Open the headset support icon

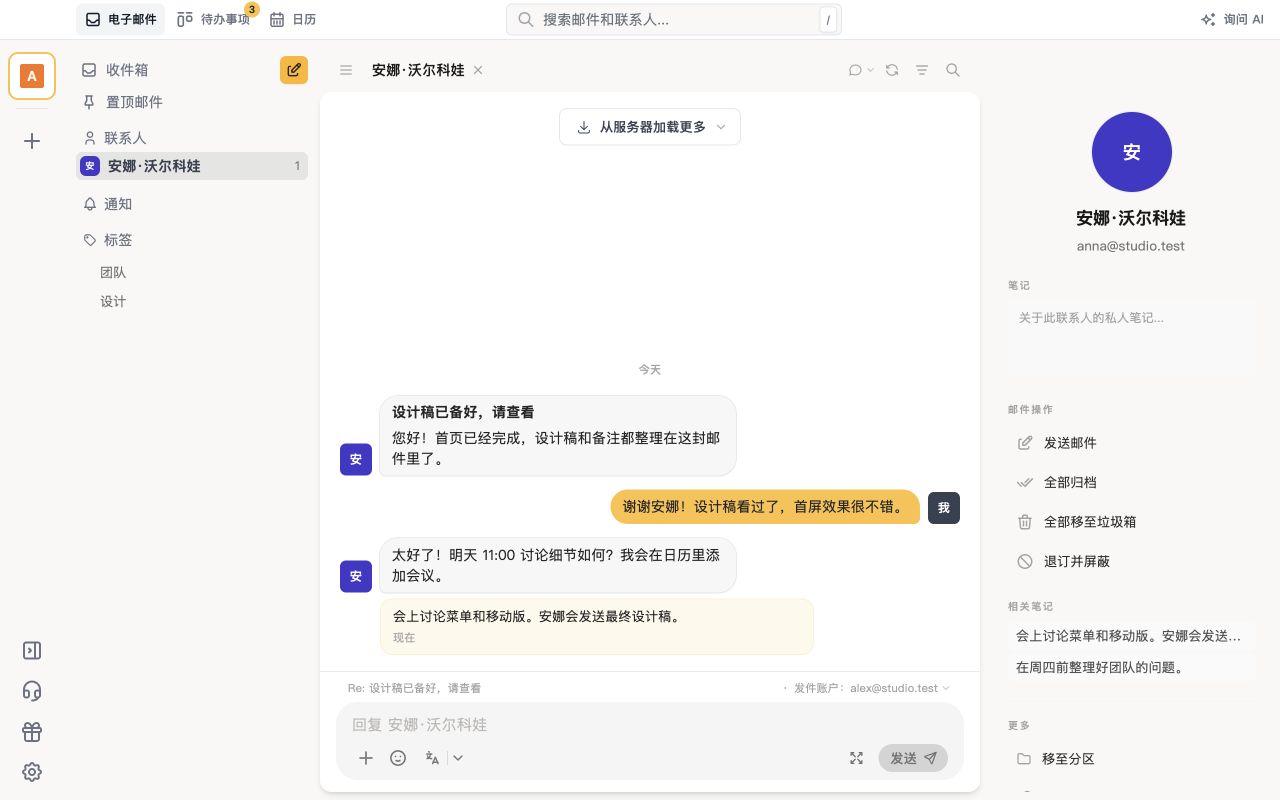pyautogui.click(x=32, y=691)
